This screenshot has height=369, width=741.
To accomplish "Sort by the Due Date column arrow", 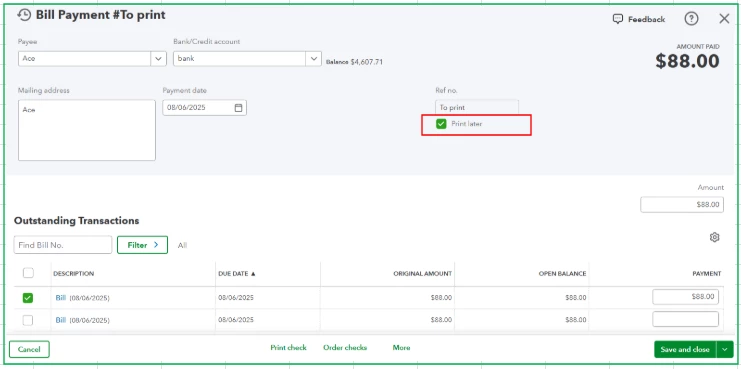I will tap(253, 274).
